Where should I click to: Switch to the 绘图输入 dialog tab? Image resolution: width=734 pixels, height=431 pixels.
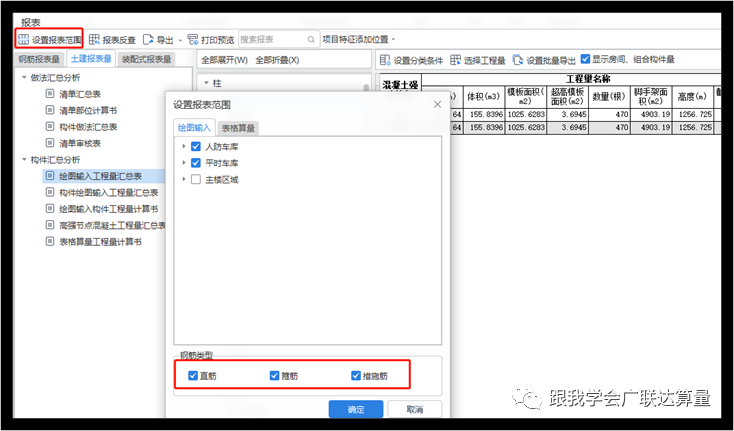[x=194, y=127]
